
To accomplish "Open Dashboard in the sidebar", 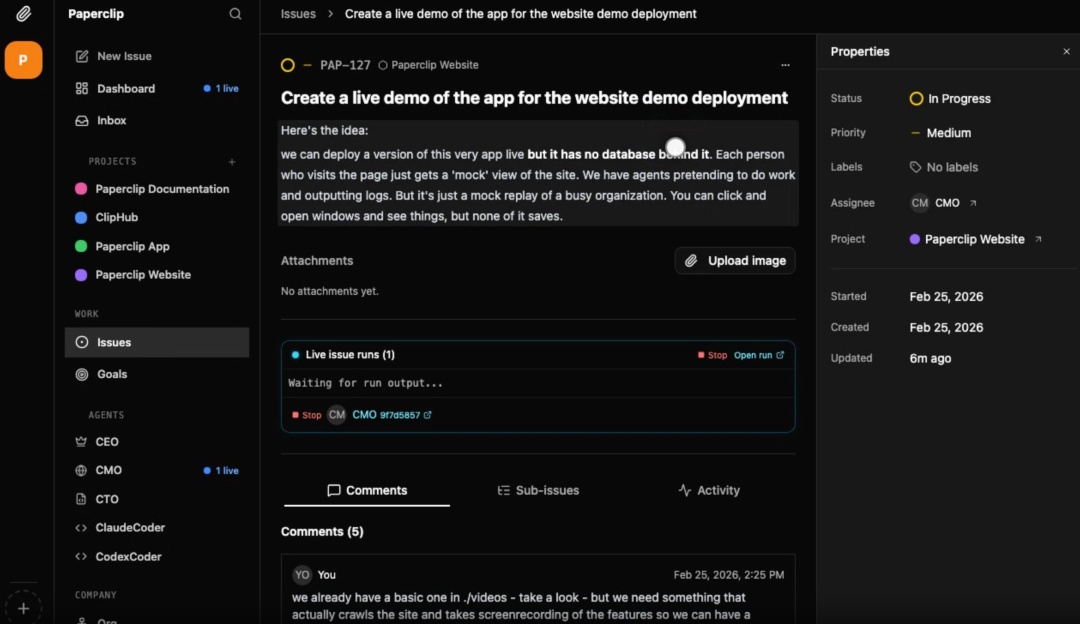I will (x=125, y=88).
